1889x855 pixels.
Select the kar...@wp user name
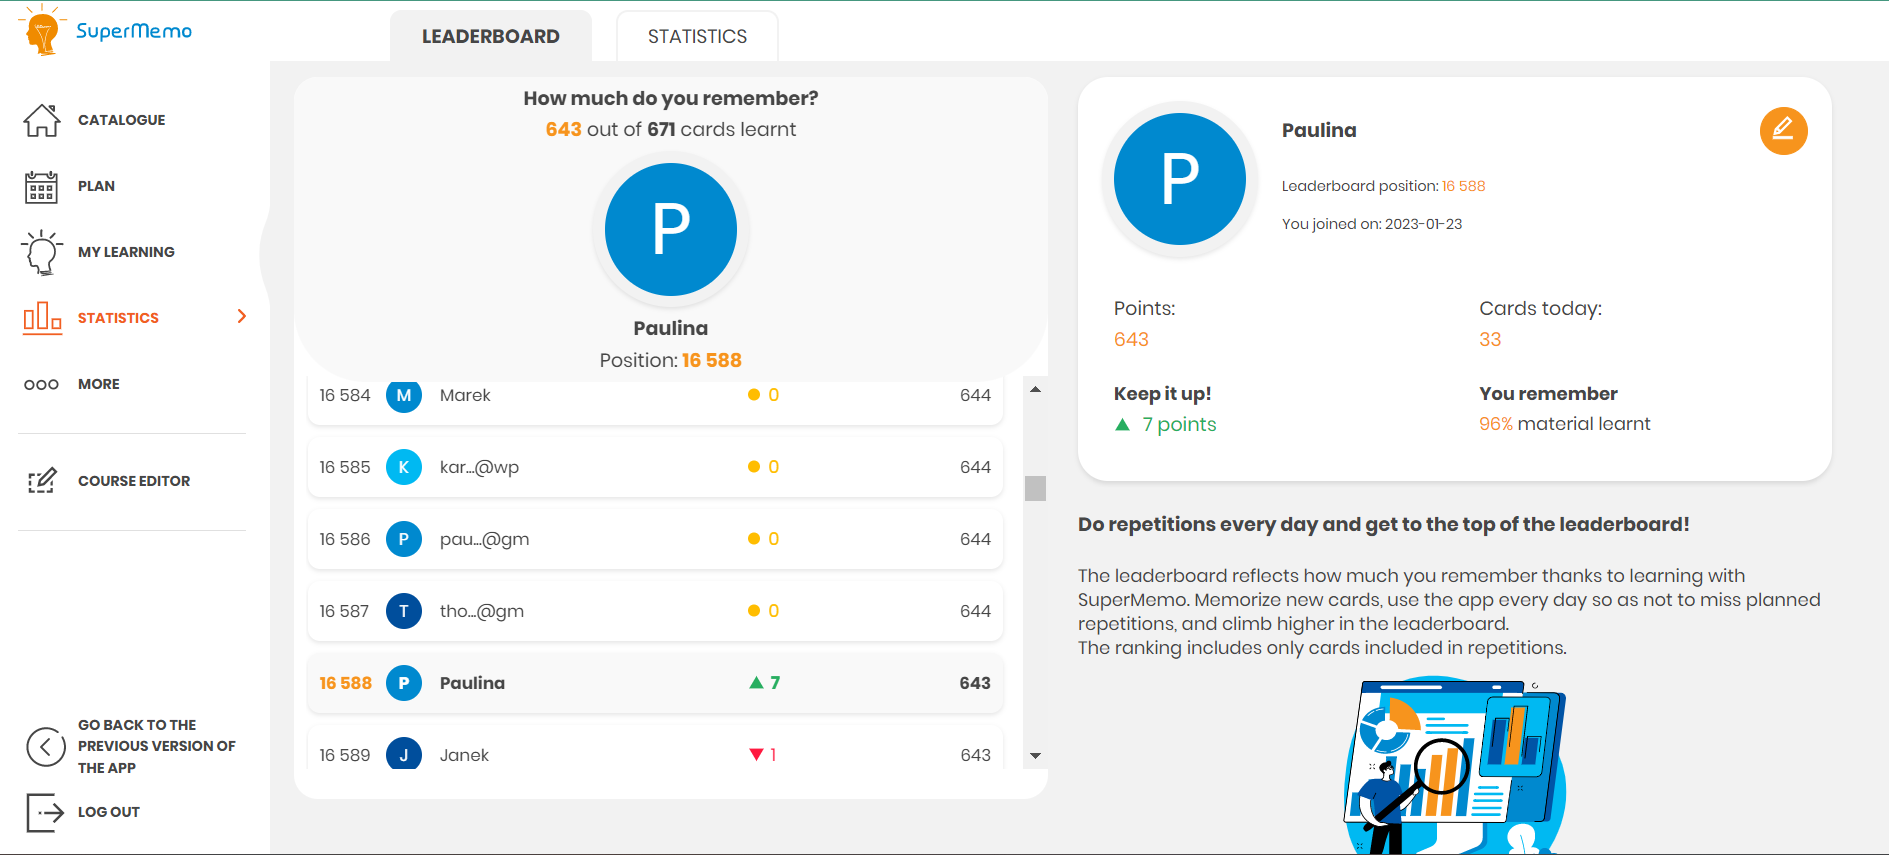click(479, 467)
